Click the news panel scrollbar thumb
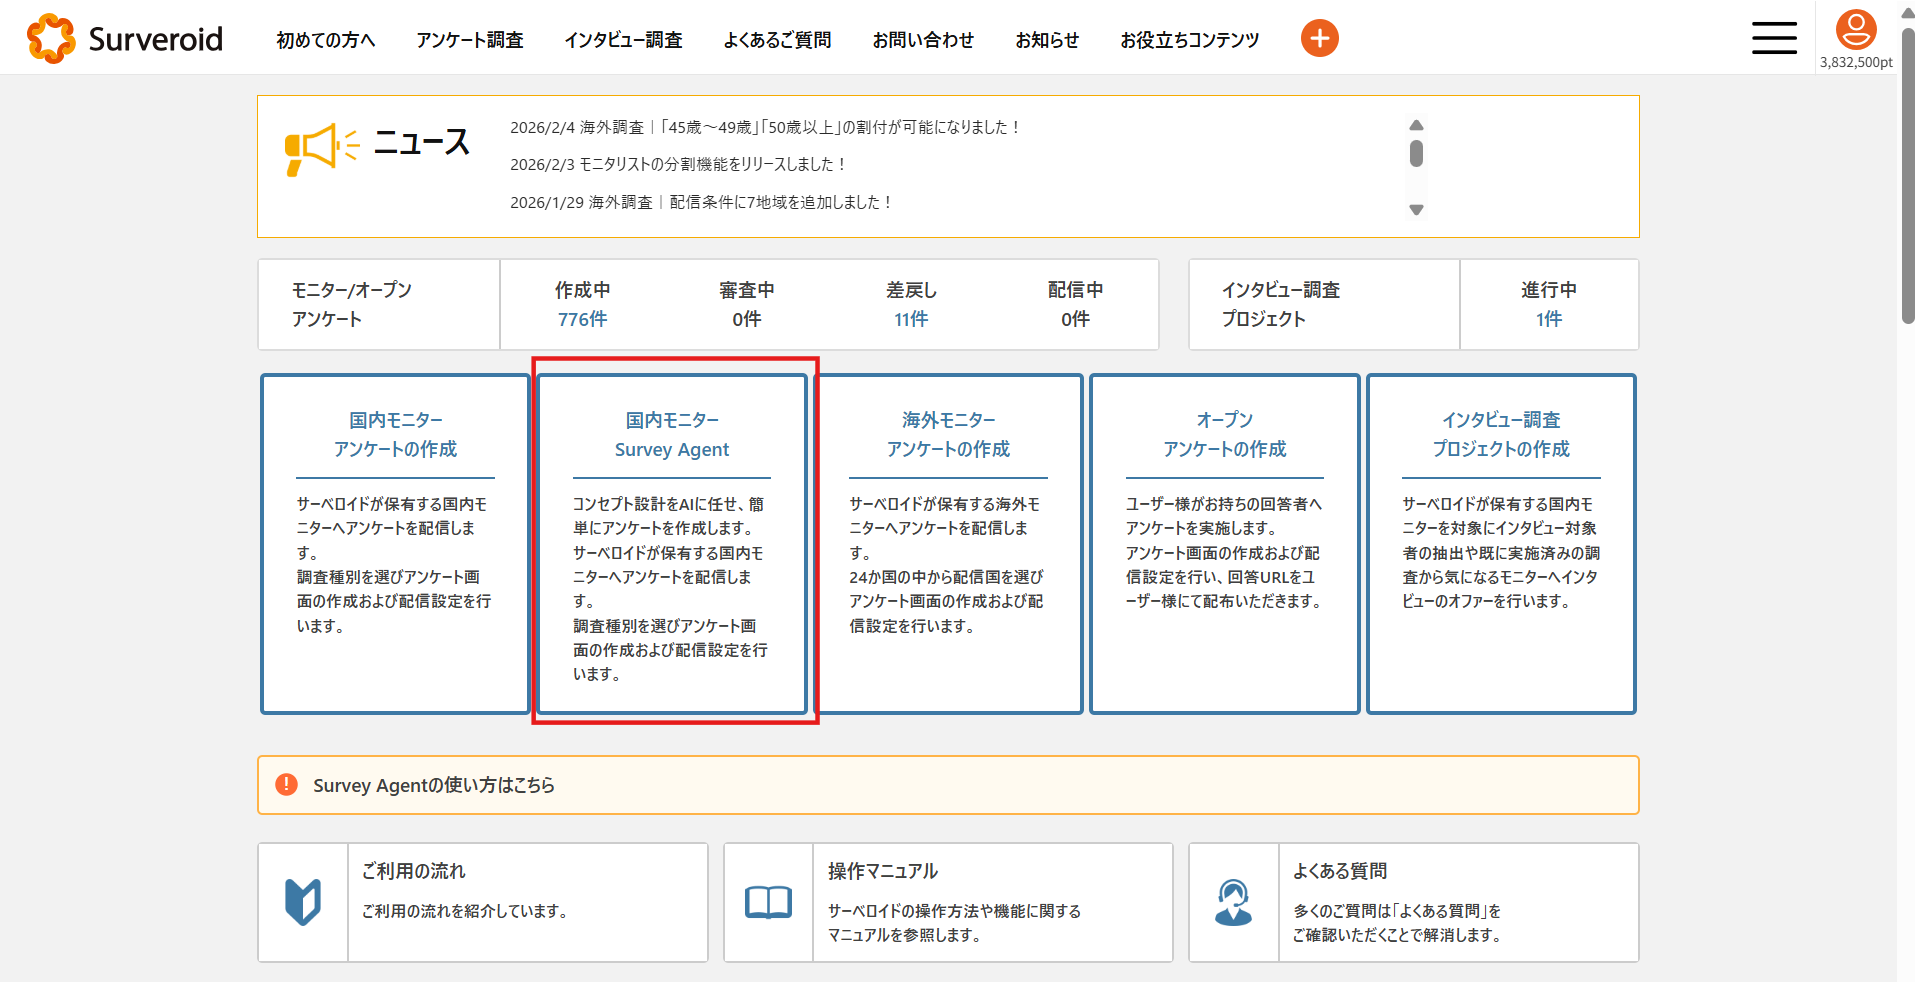 pyautogui.click(x=1416, y=154)
